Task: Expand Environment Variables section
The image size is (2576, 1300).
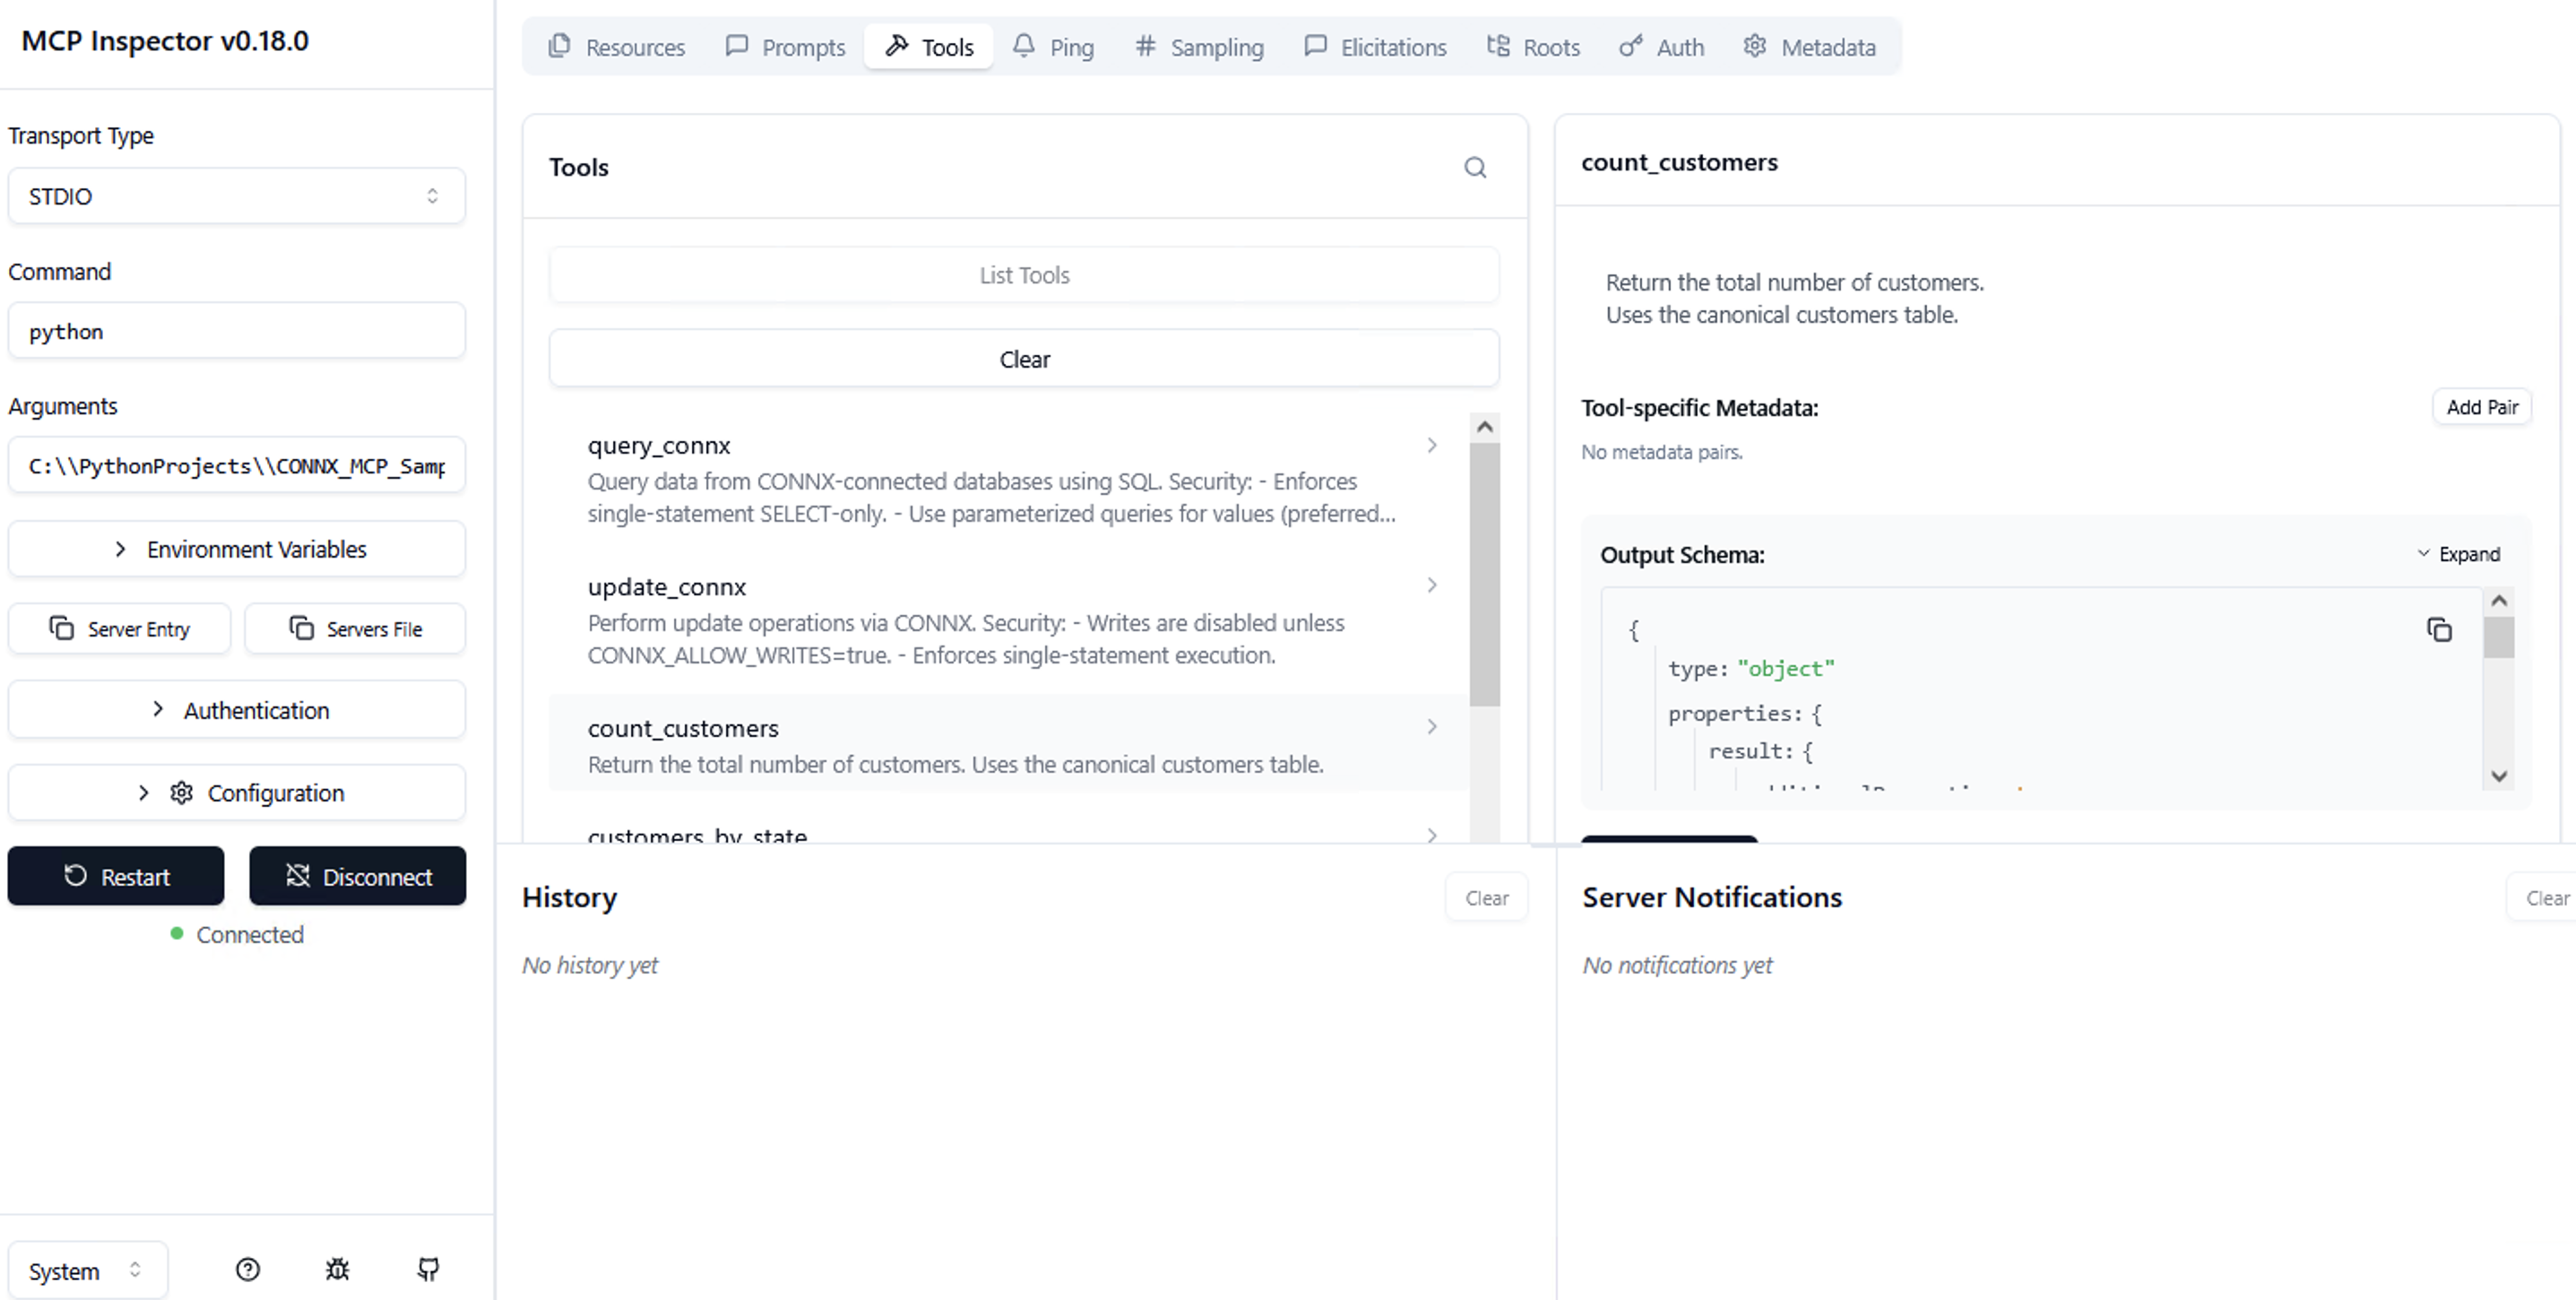Action: click(237, 549)
